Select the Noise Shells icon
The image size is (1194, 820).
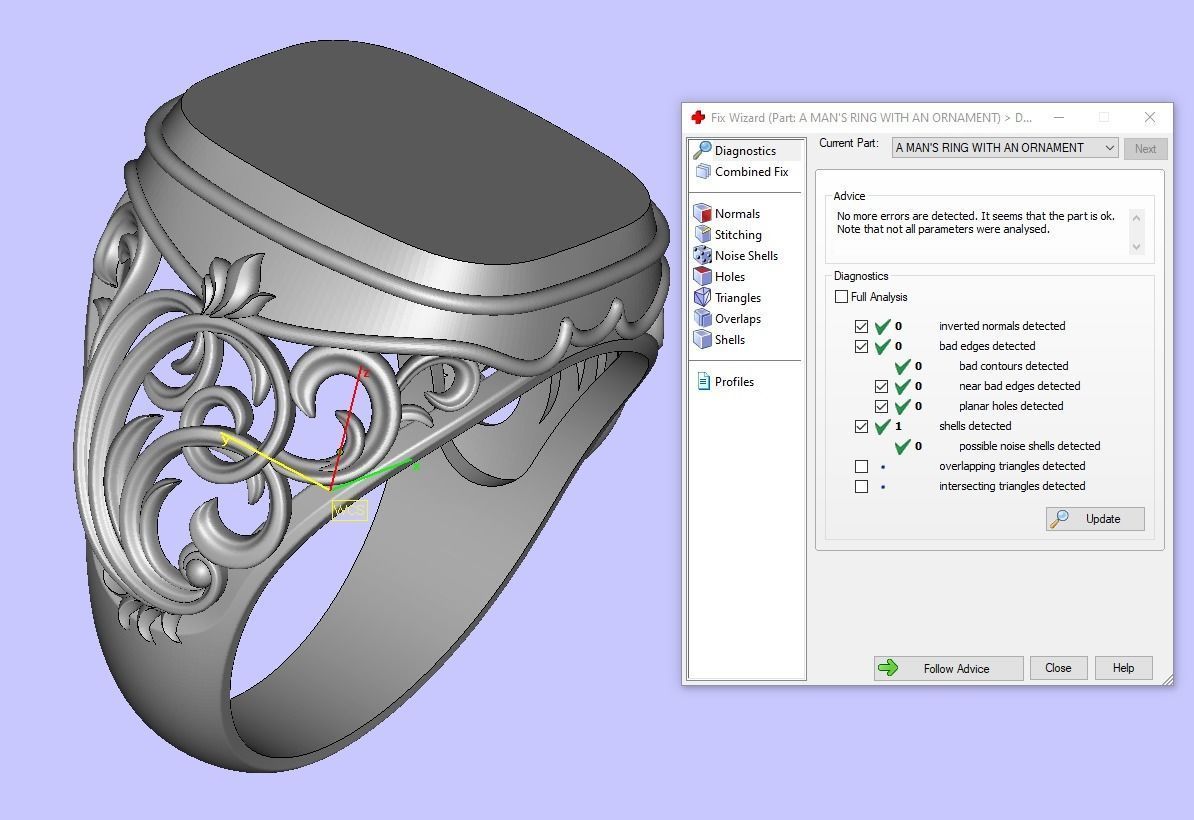coord(702,255)
